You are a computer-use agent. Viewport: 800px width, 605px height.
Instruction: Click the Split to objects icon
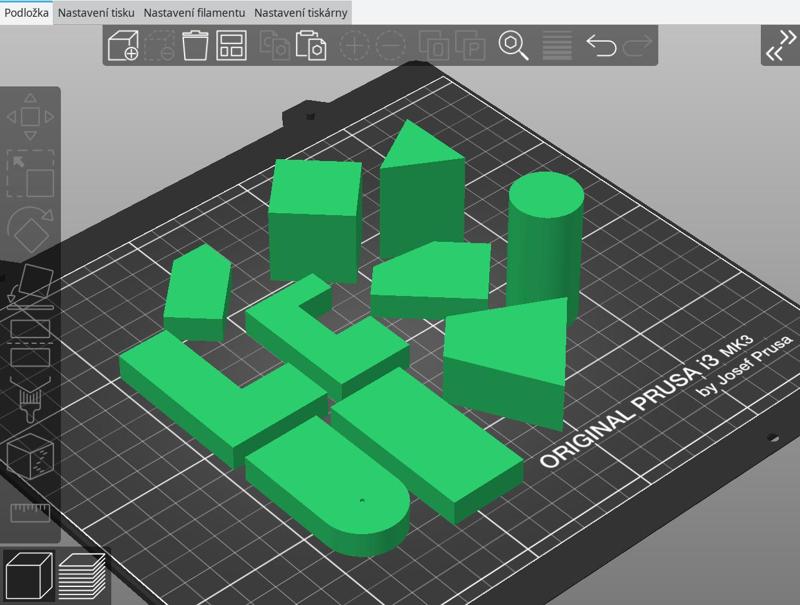point(434,45)
